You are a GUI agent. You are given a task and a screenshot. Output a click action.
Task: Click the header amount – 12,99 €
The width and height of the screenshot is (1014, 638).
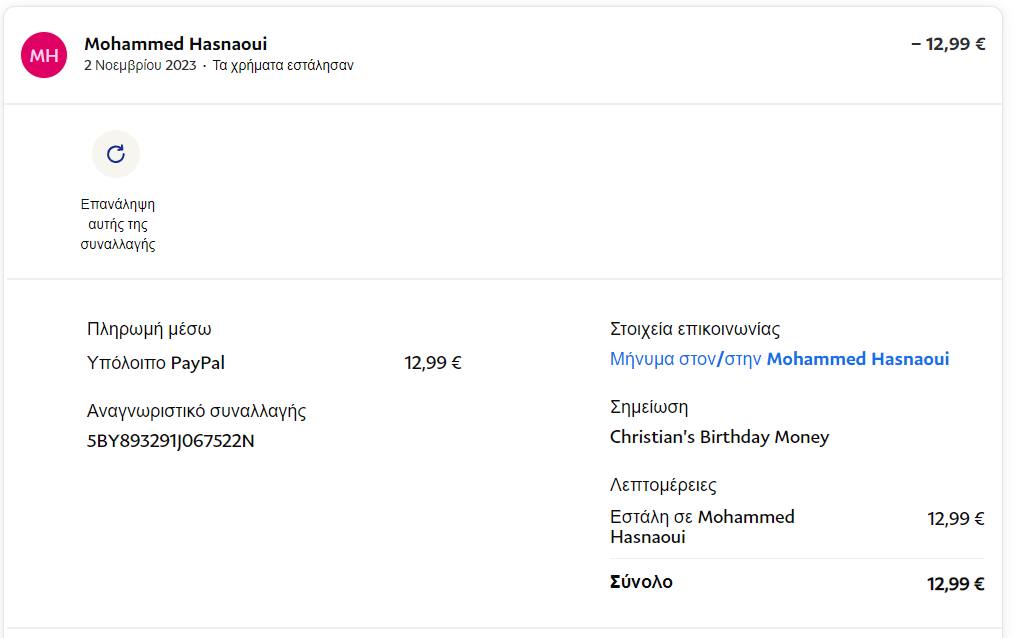948,44
